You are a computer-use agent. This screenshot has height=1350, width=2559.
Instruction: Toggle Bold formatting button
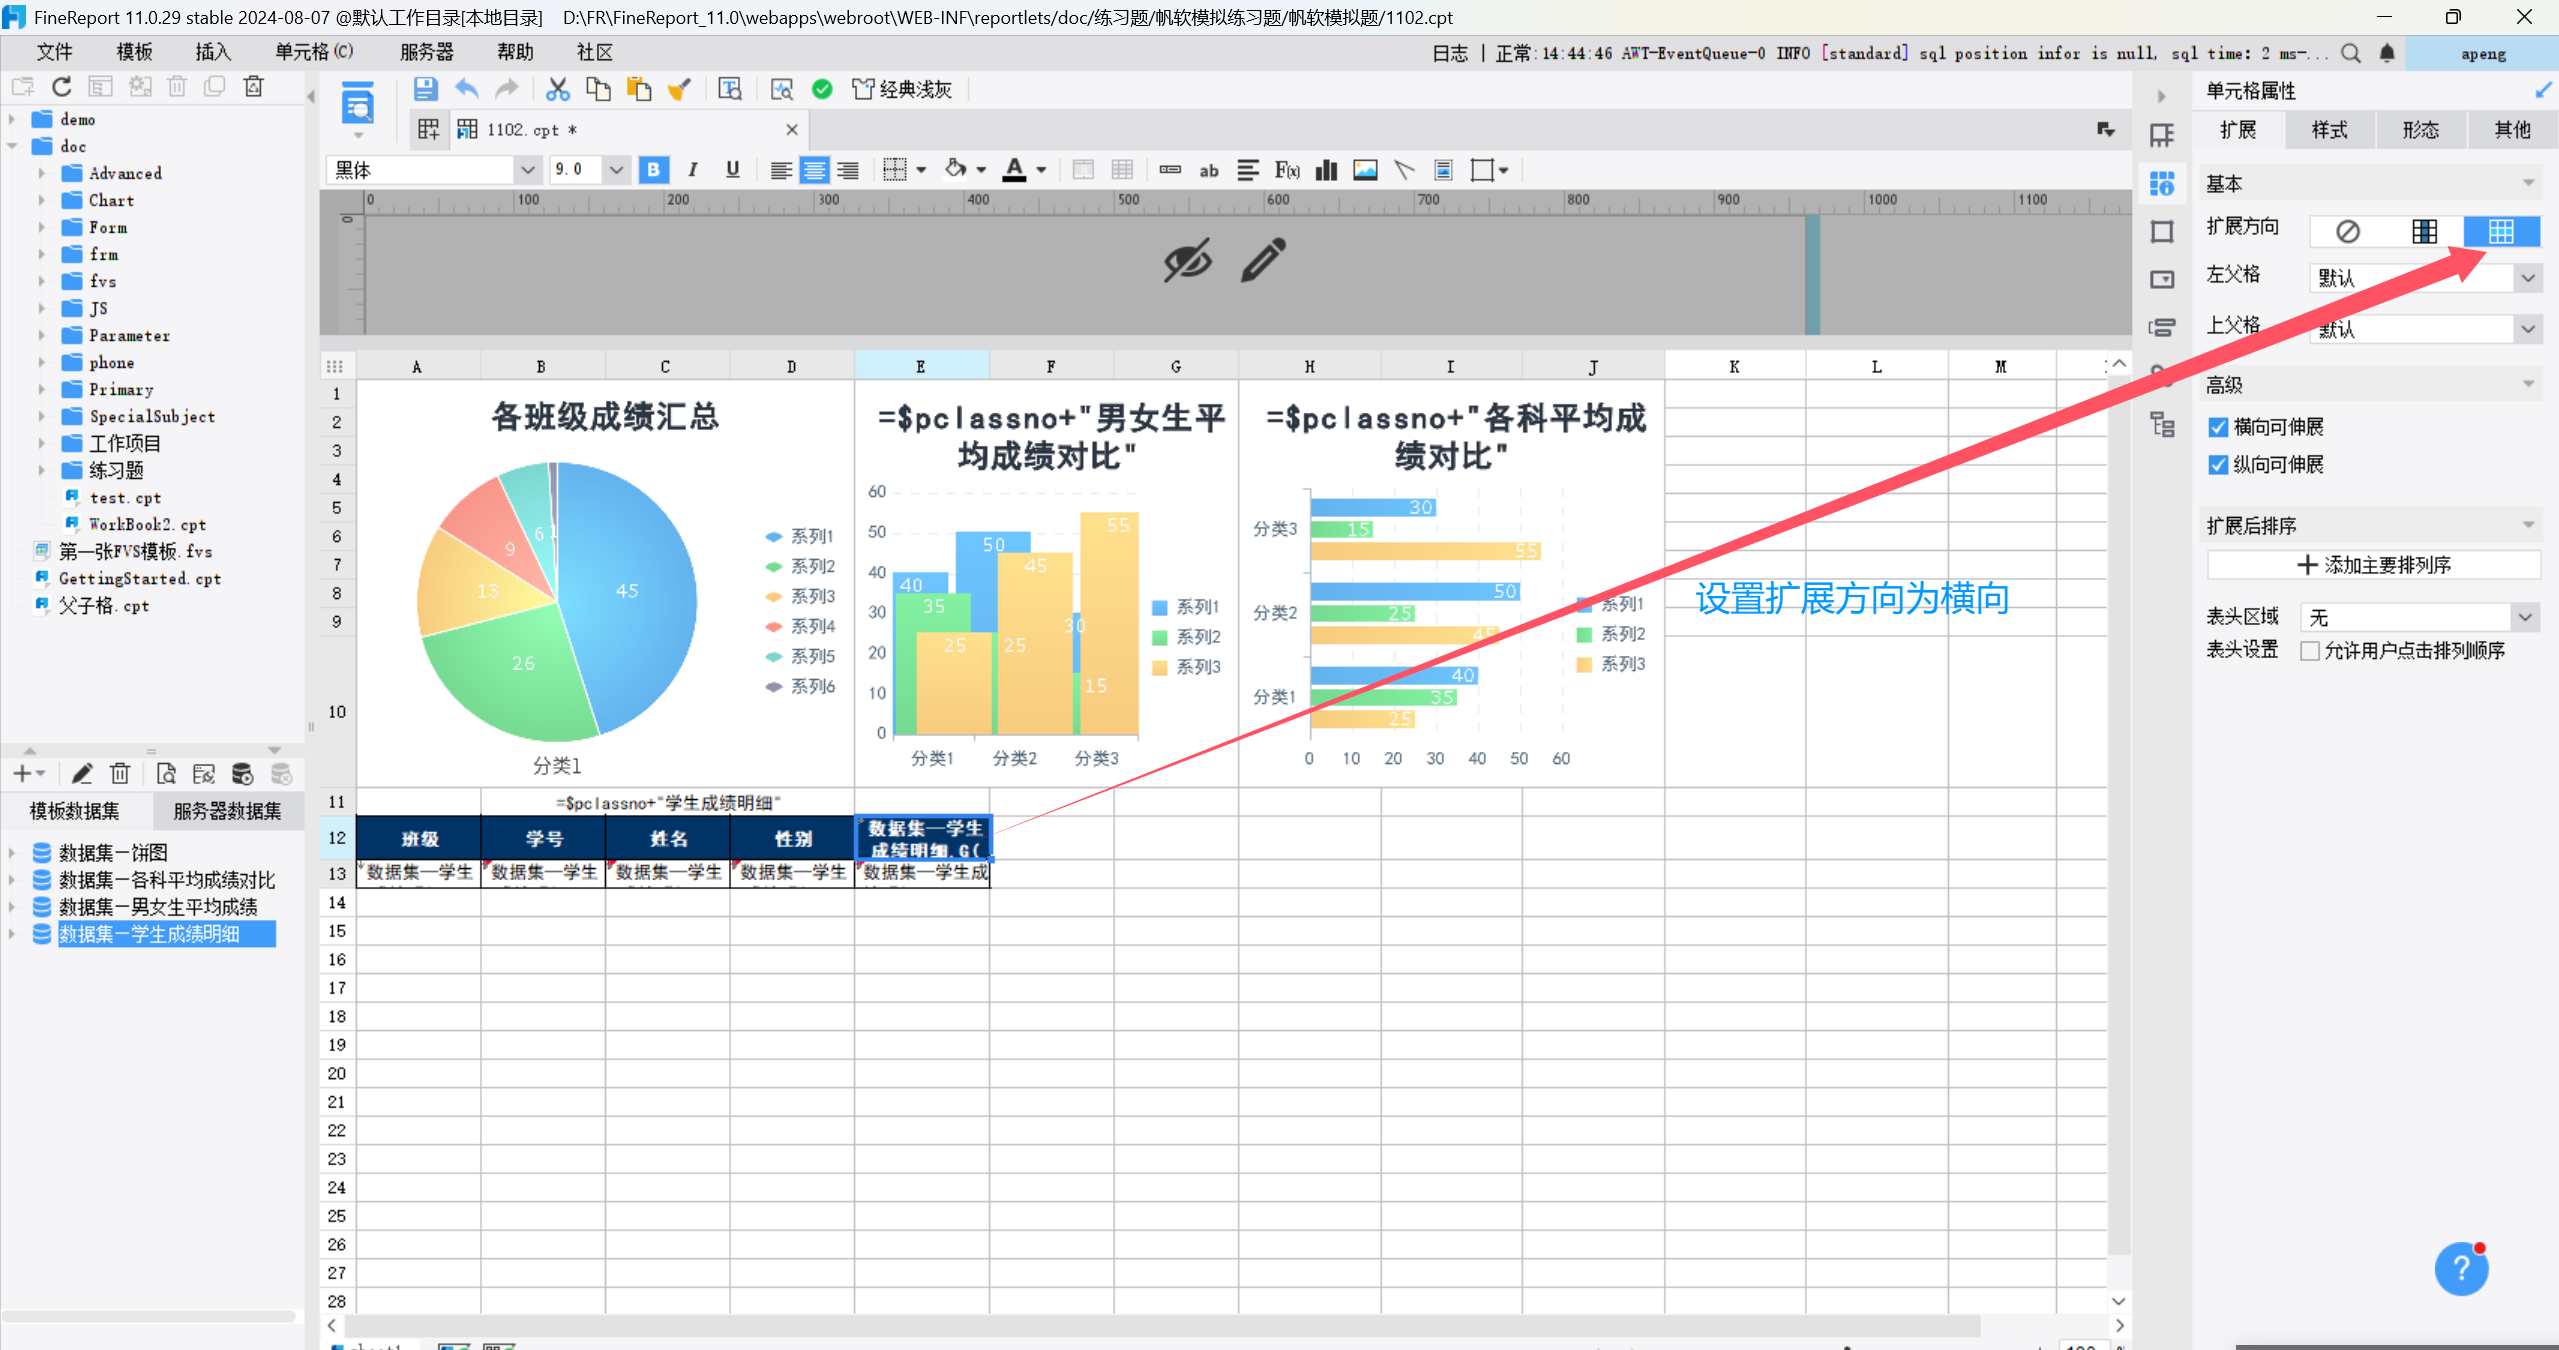[653, 170]
